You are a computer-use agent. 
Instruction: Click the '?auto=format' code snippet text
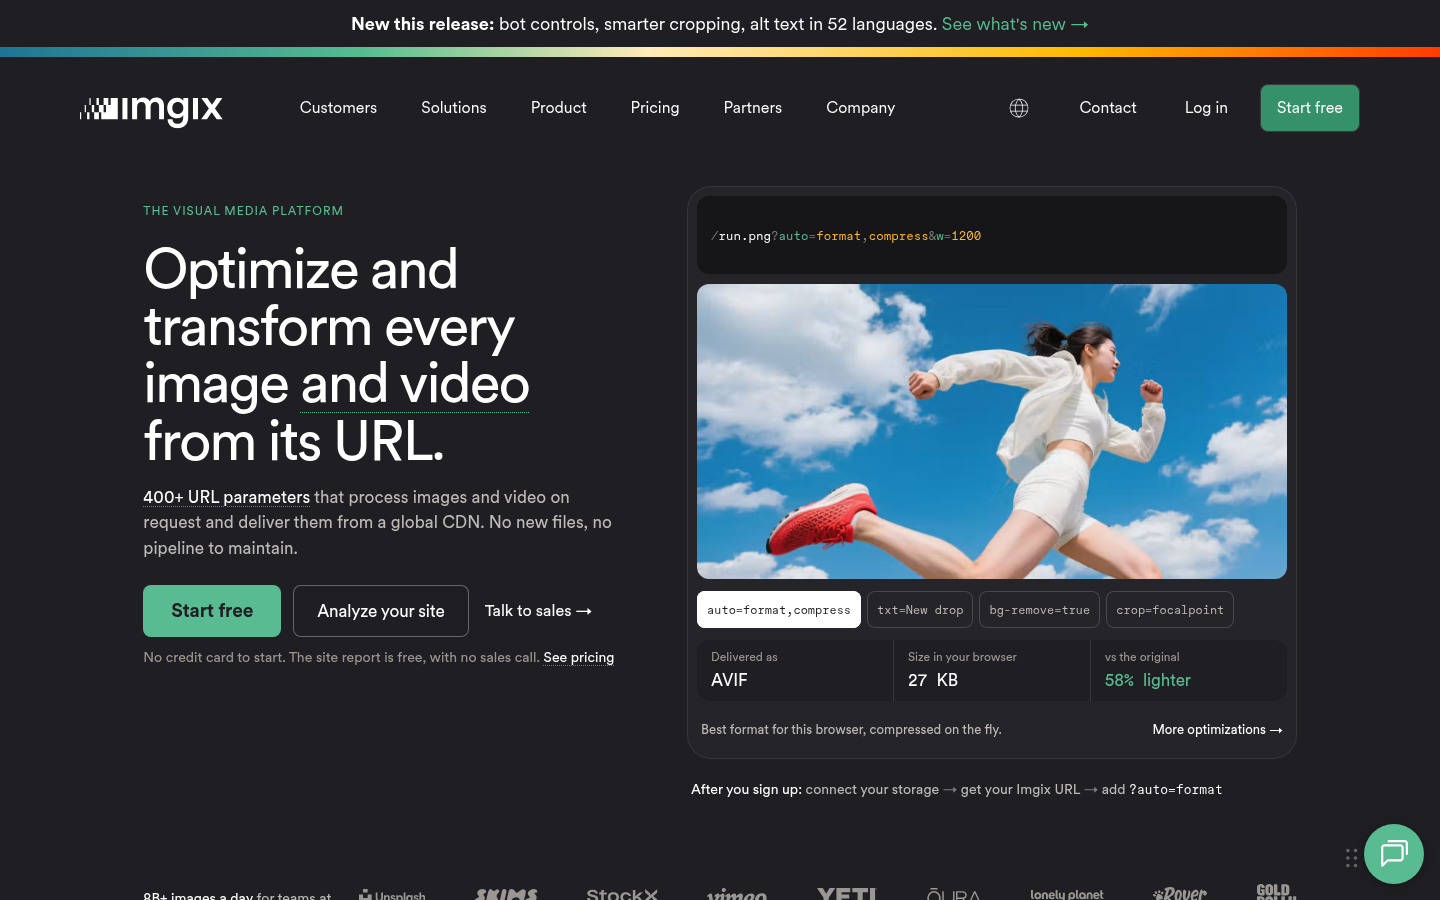tap(1176, 790)
